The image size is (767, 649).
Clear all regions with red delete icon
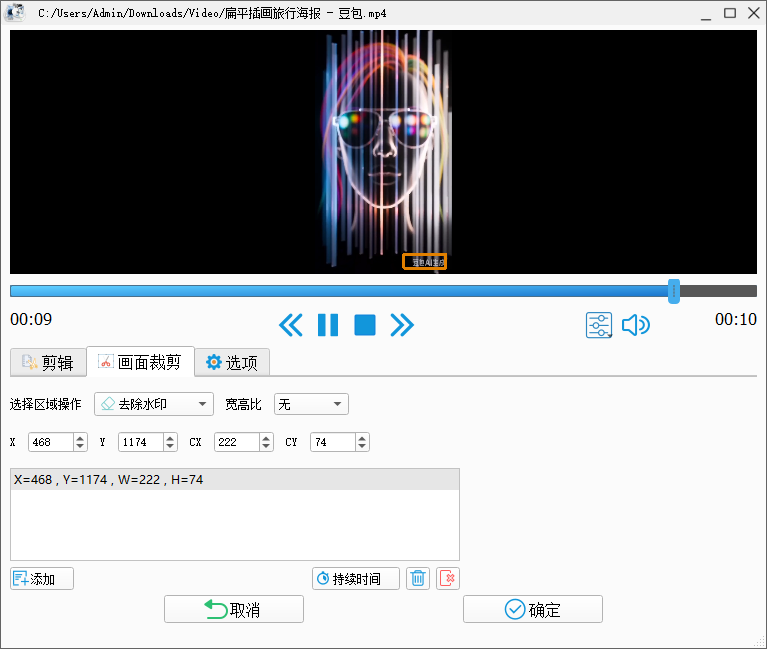click(448, 578)
